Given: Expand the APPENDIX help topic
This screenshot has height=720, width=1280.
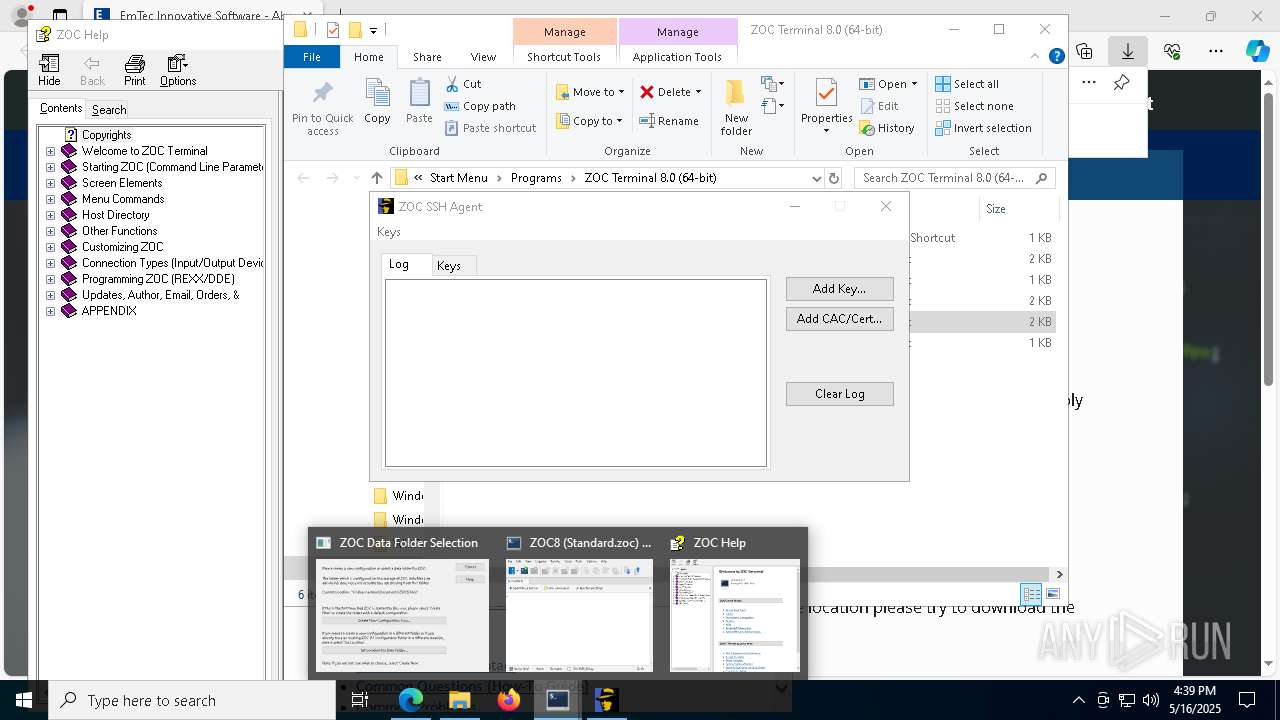Looking at the screenshot, I should (50, 311).
